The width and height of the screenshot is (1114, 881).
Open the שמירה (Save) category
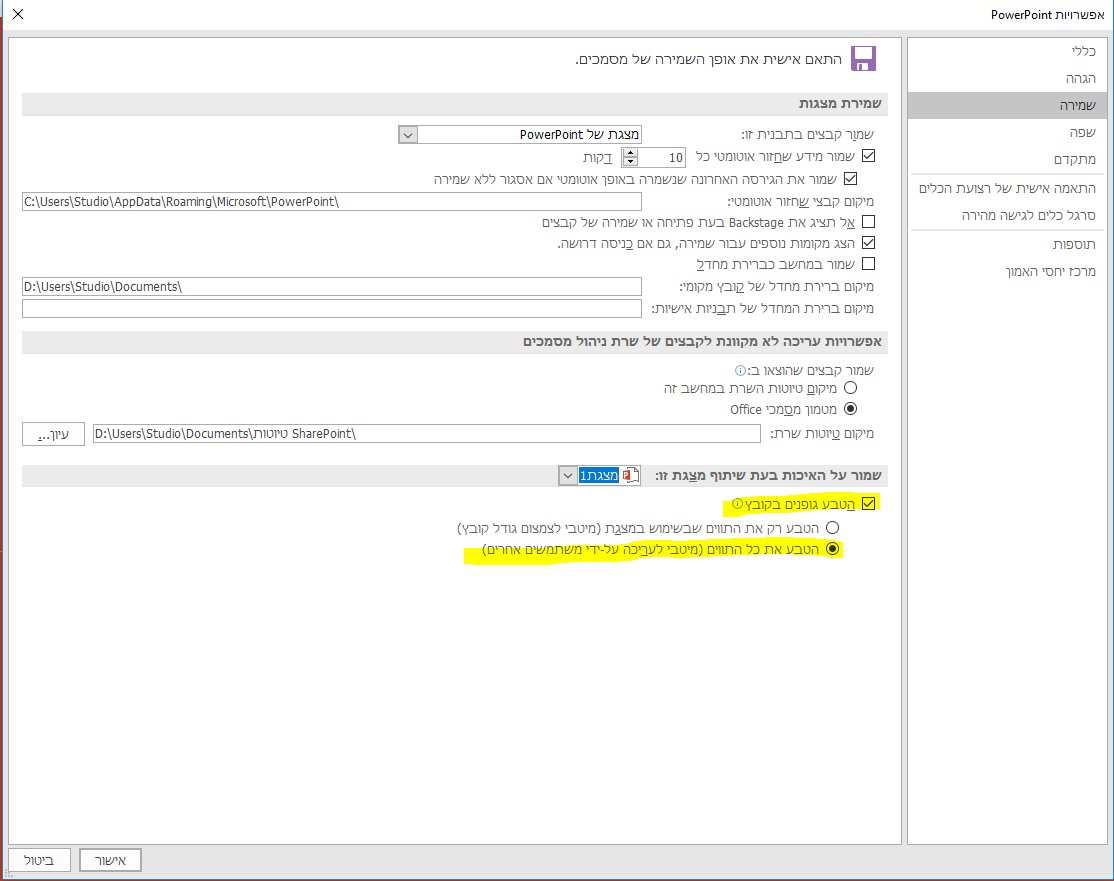pyautogui.click(x=1007, y=105)
